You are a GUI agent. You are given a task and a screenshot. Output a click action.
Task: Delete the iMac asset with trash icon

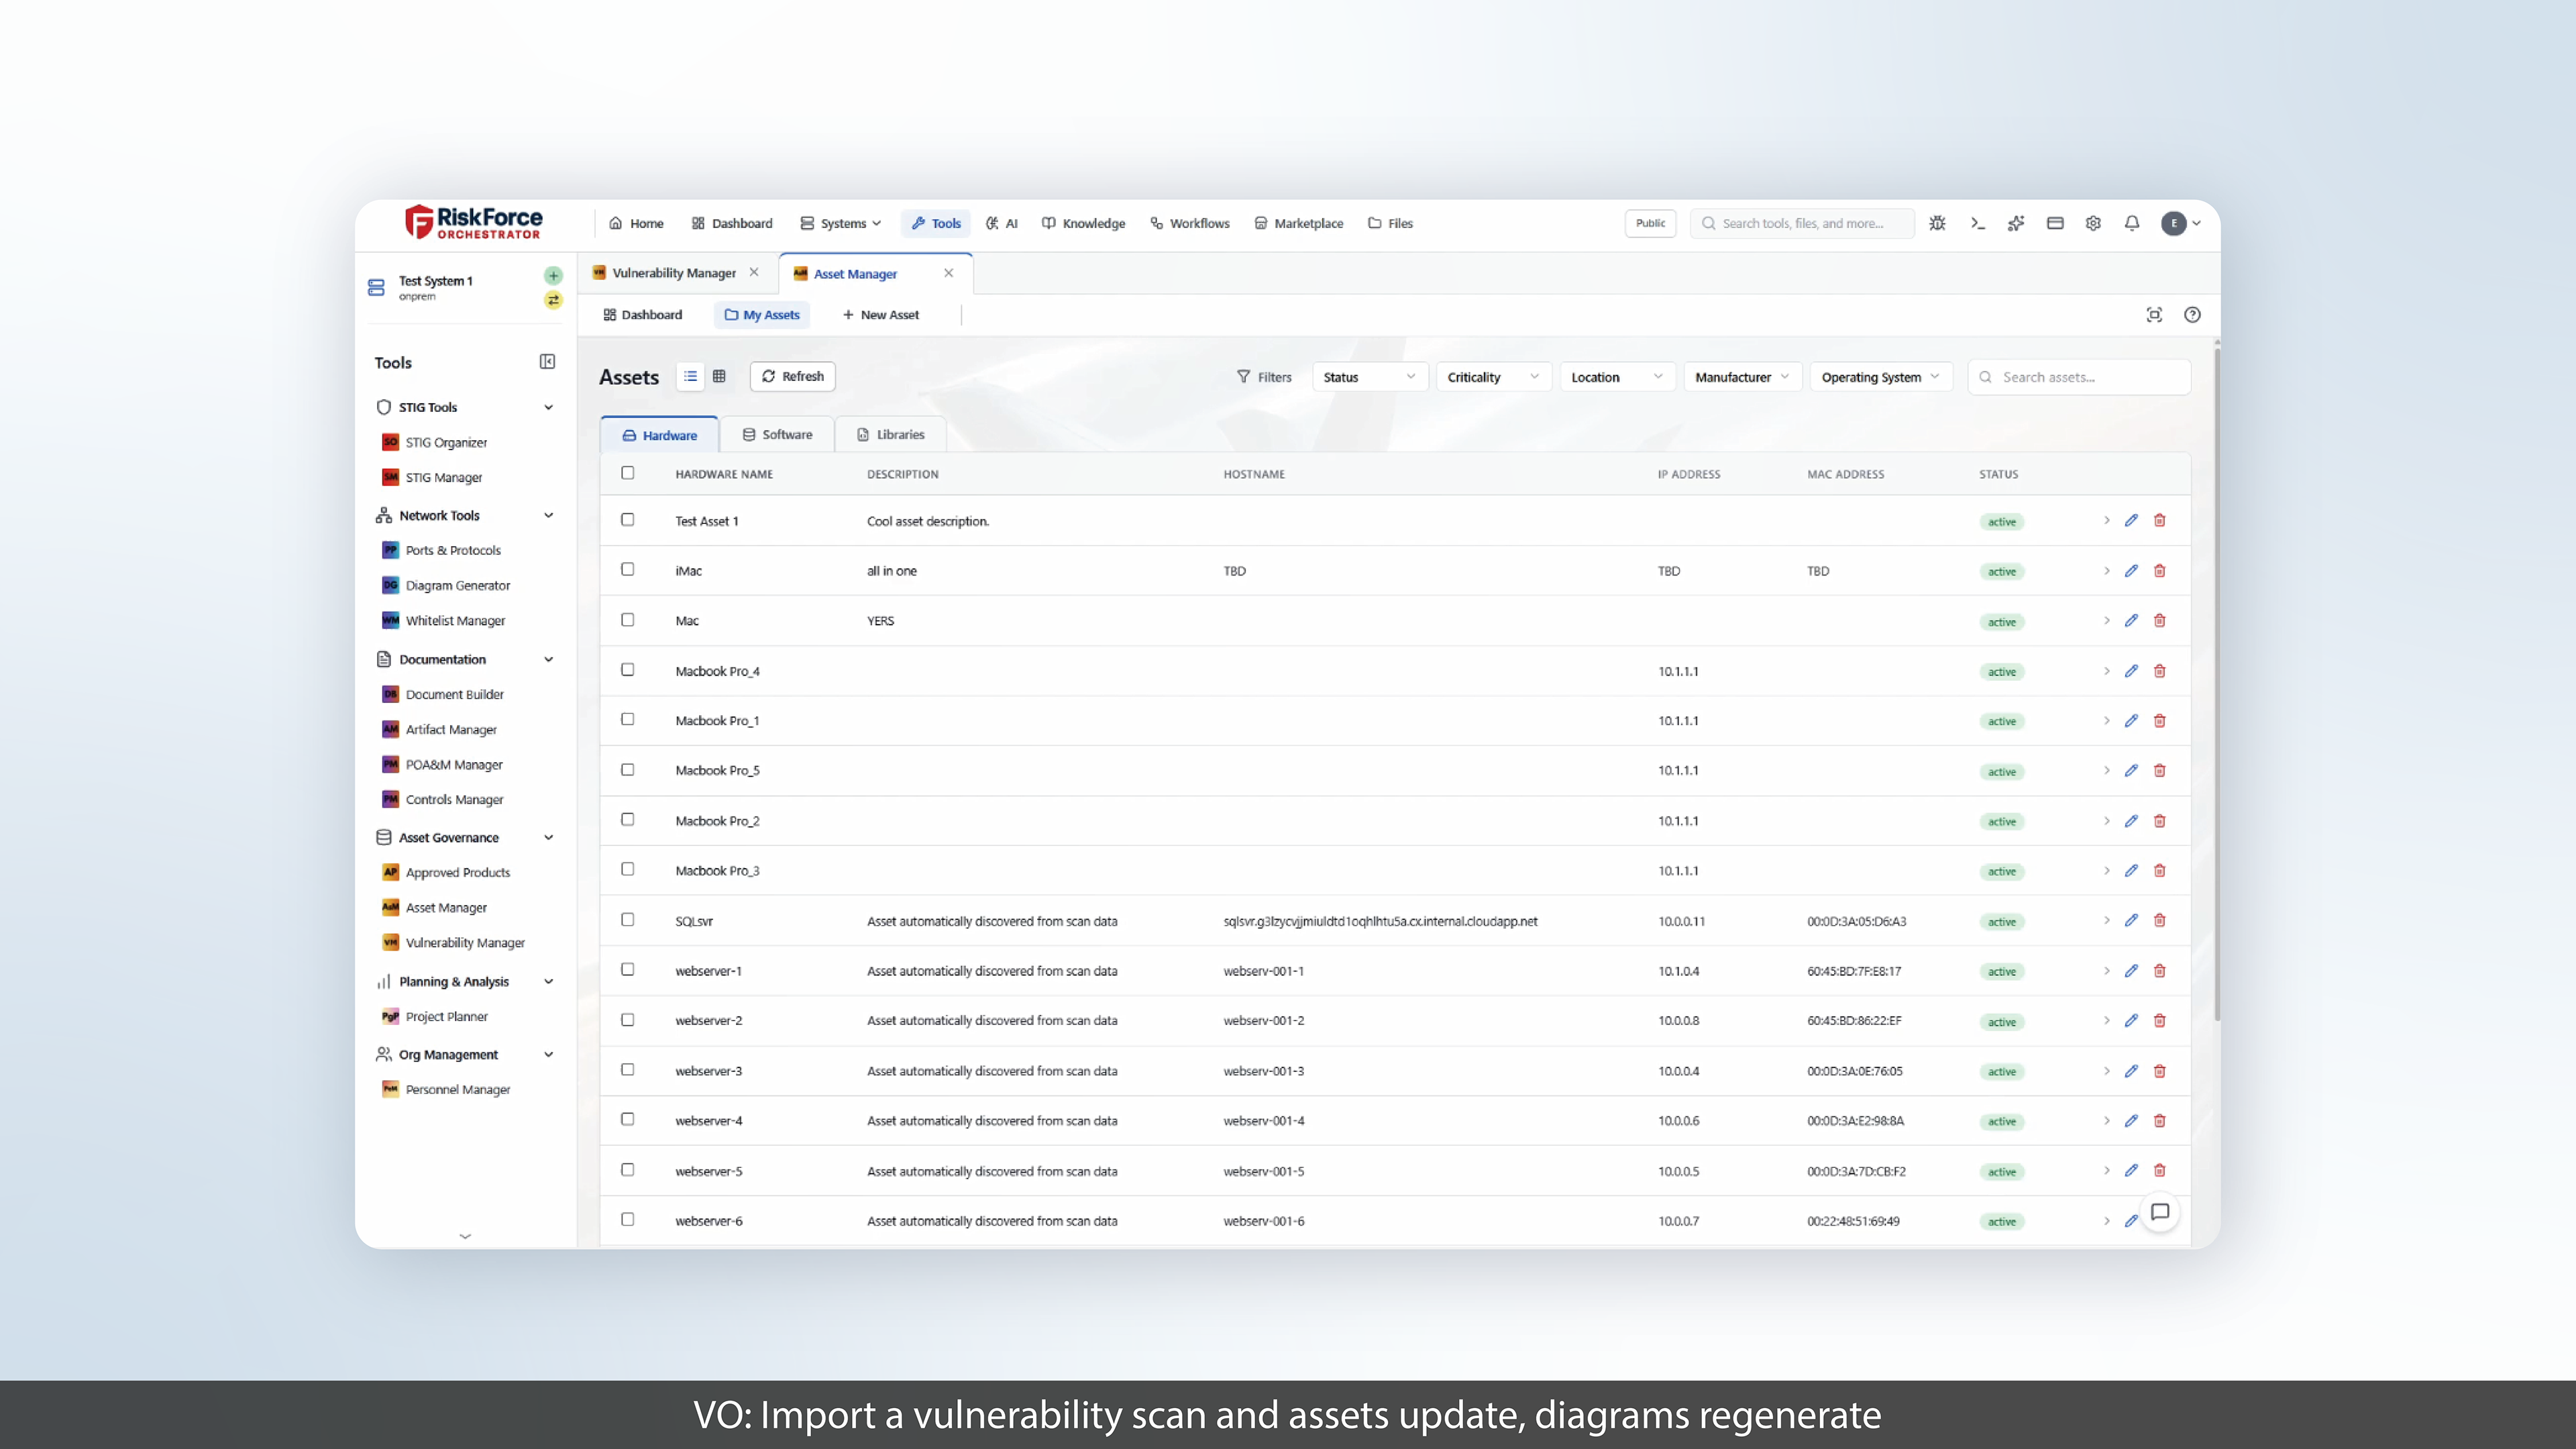click(2160, 571)
